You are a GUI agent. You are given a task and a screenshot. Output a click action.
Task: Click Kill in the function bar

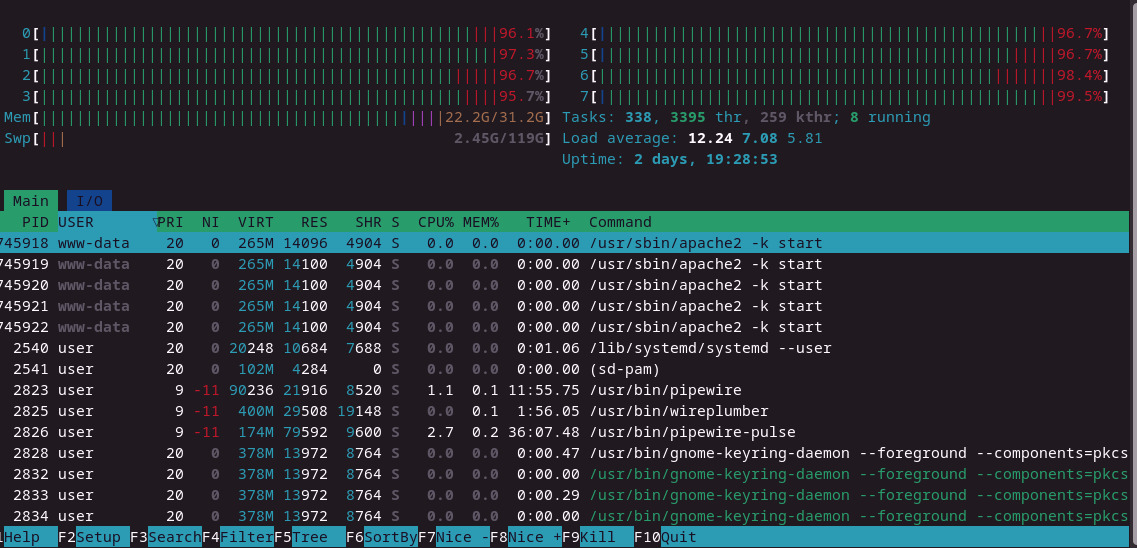(606, 537)
